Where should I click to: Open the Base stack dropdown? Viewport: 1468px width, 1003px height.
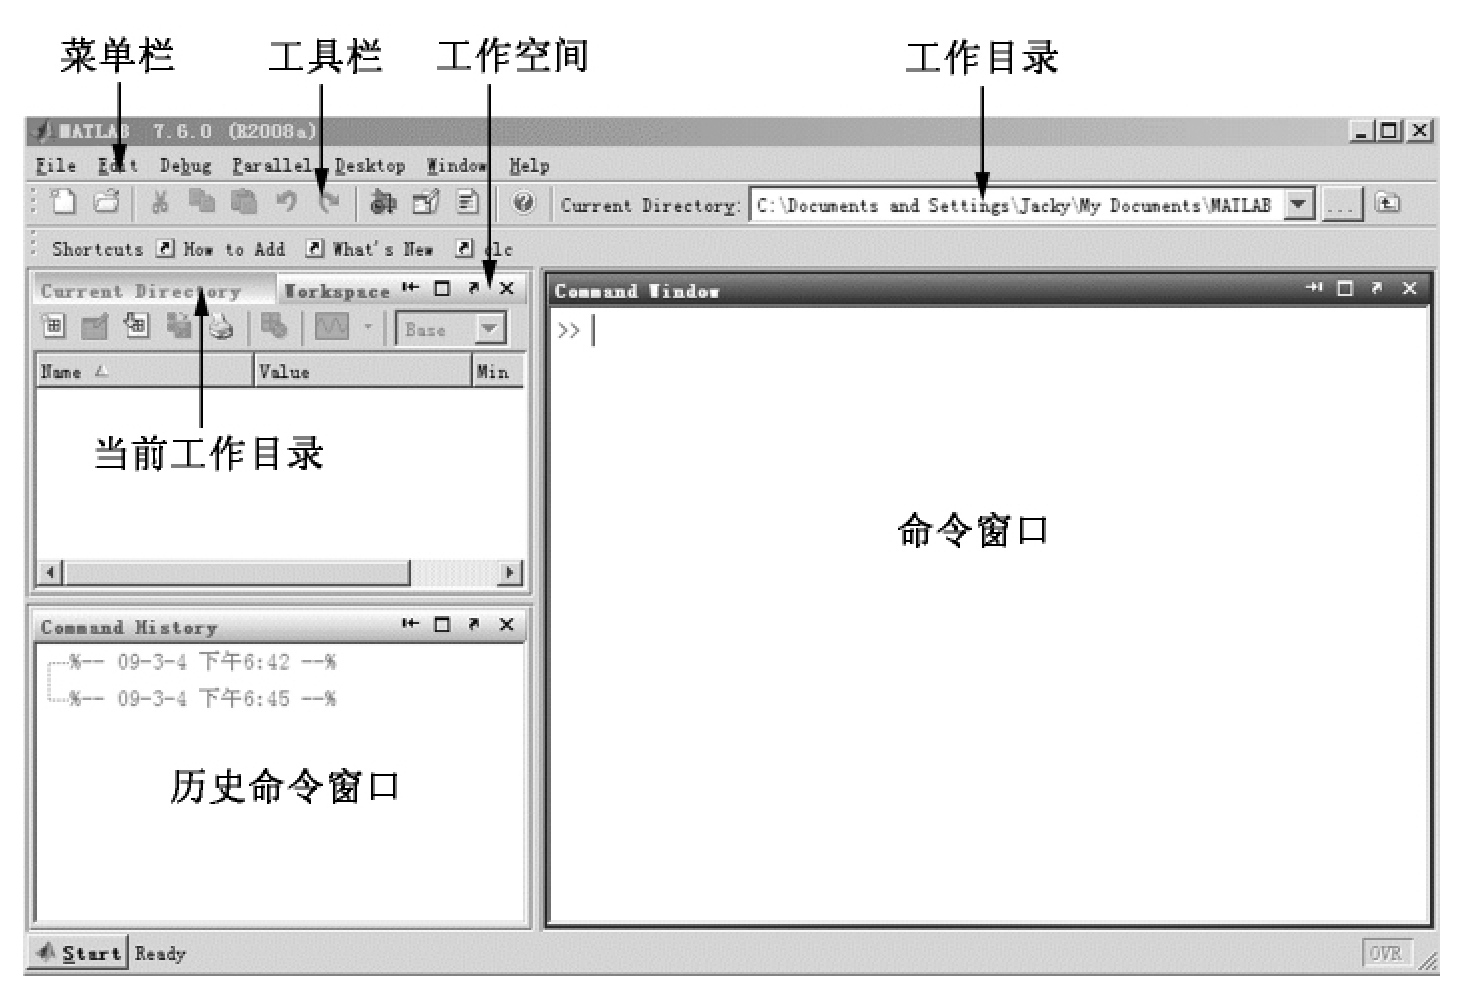(489, 329)
